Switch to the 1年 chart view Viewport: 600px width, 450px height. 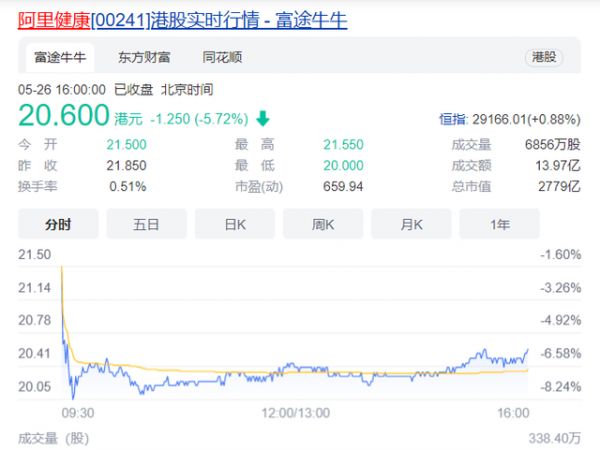click(x=499, y=224)
